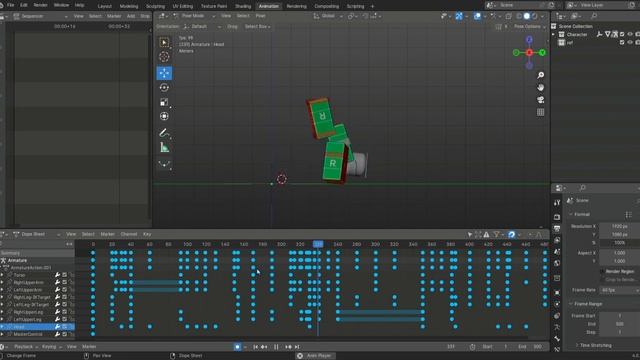Hide the Character collection with eye icon
The image size is (640, 360).
click(x=630, y=34)
